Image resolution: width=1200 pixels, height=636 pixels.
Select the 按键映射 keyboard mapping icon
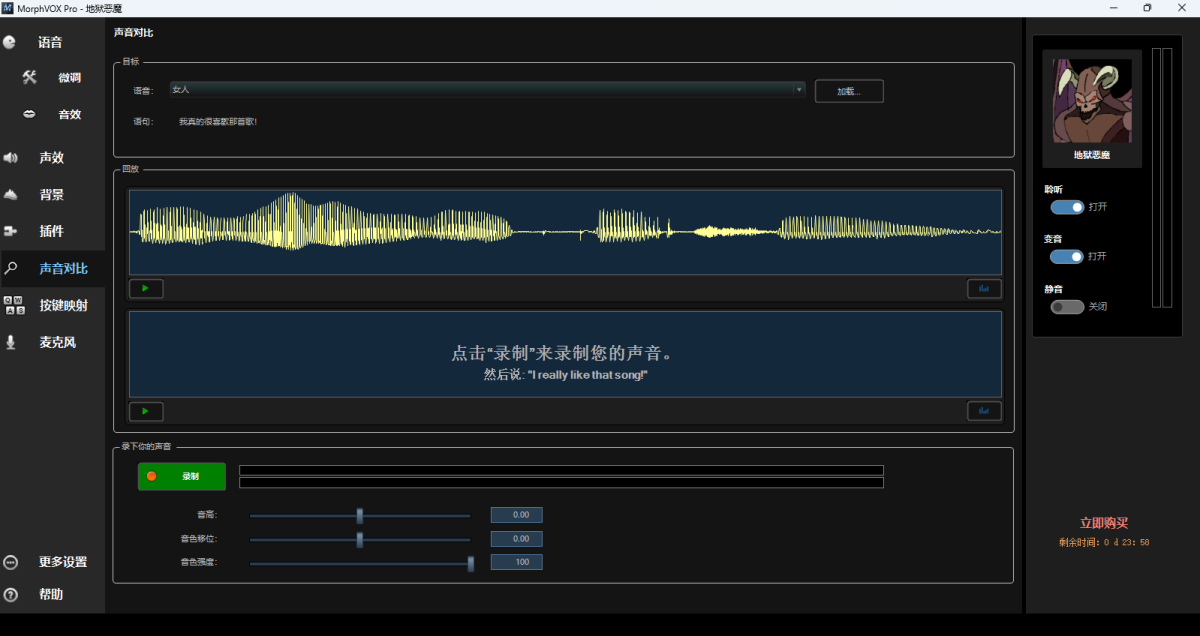click(x=11, y=305)
